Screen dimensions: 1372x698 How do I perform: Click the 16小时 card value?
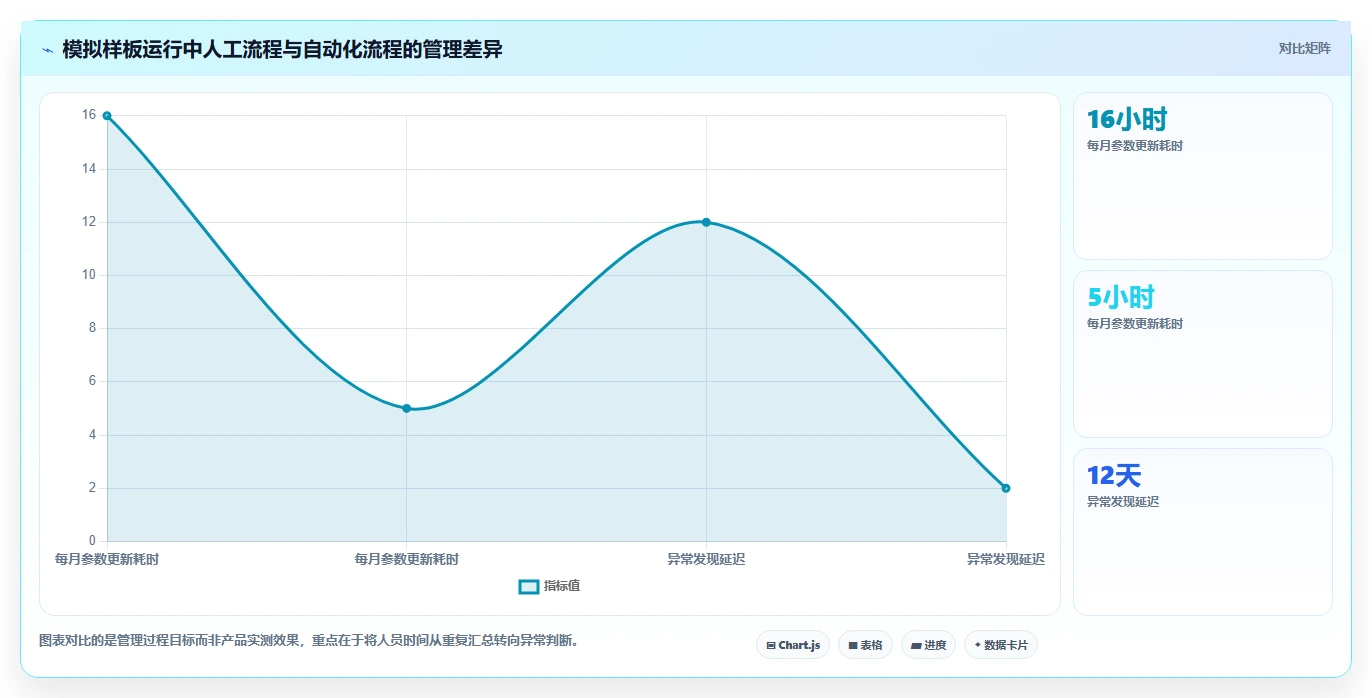[1127, 119]
